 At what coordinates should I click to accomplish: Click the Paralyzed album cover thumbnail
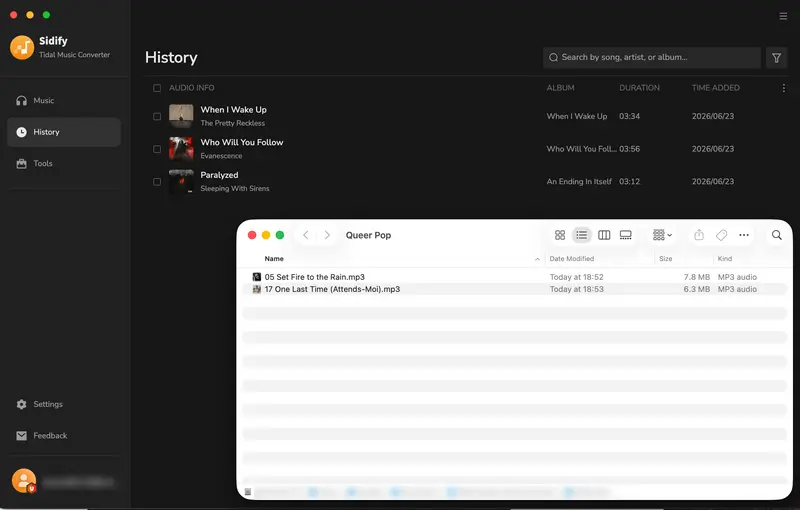pos(181,182)
